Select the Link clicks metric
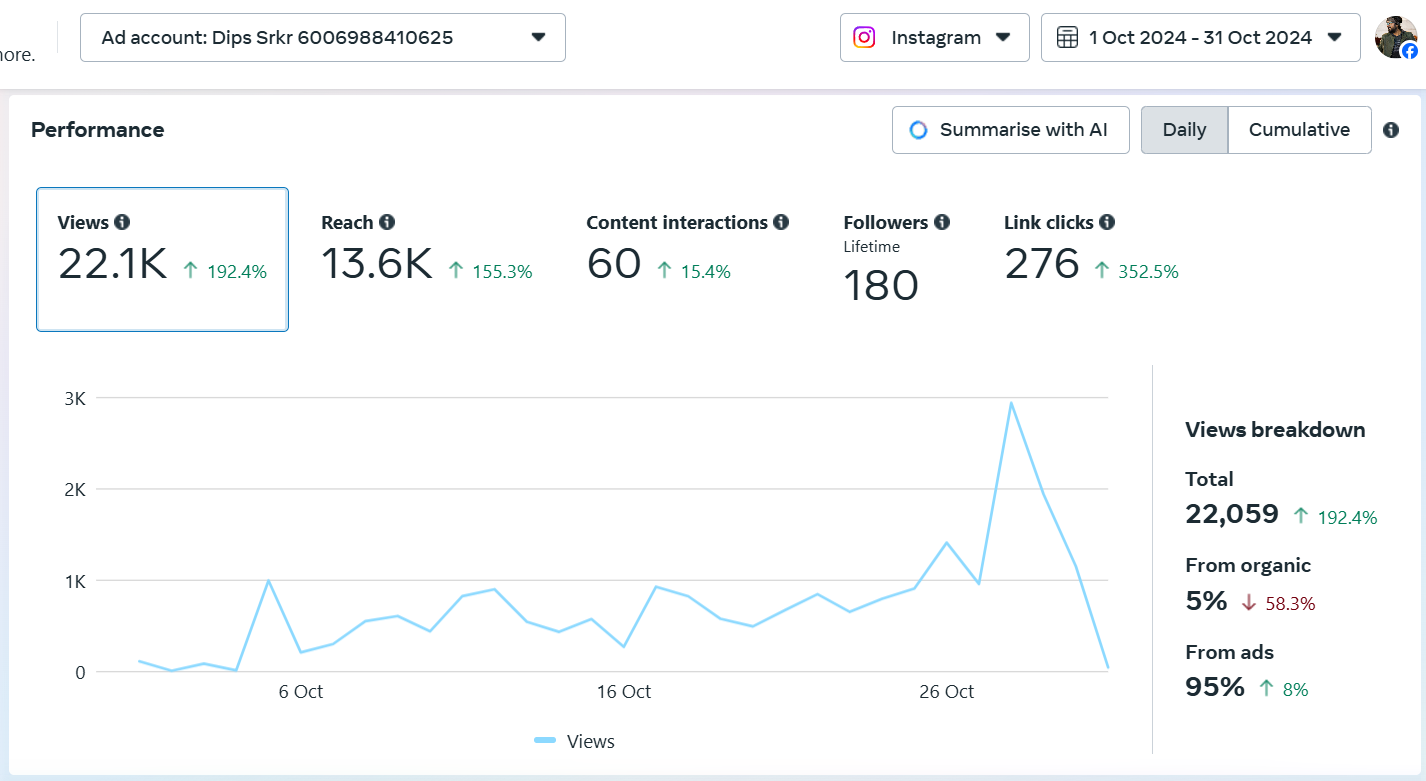1426x781 pixels. [x=1091, y=250]
